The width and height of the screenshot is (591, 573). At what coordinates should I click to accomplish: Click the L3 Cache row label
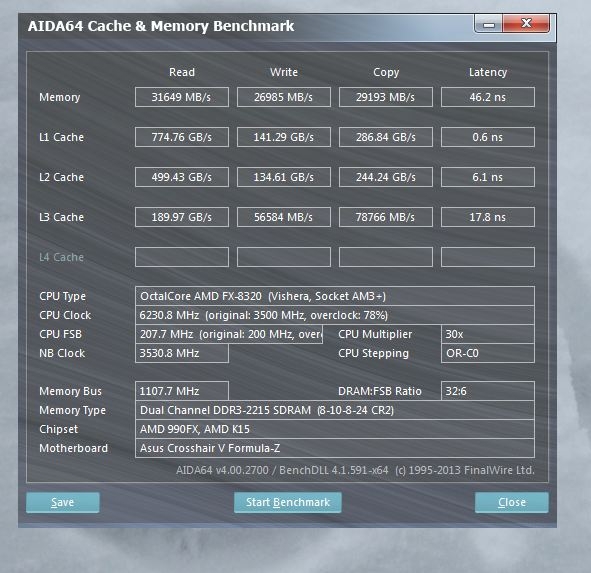tap(61, 217)
